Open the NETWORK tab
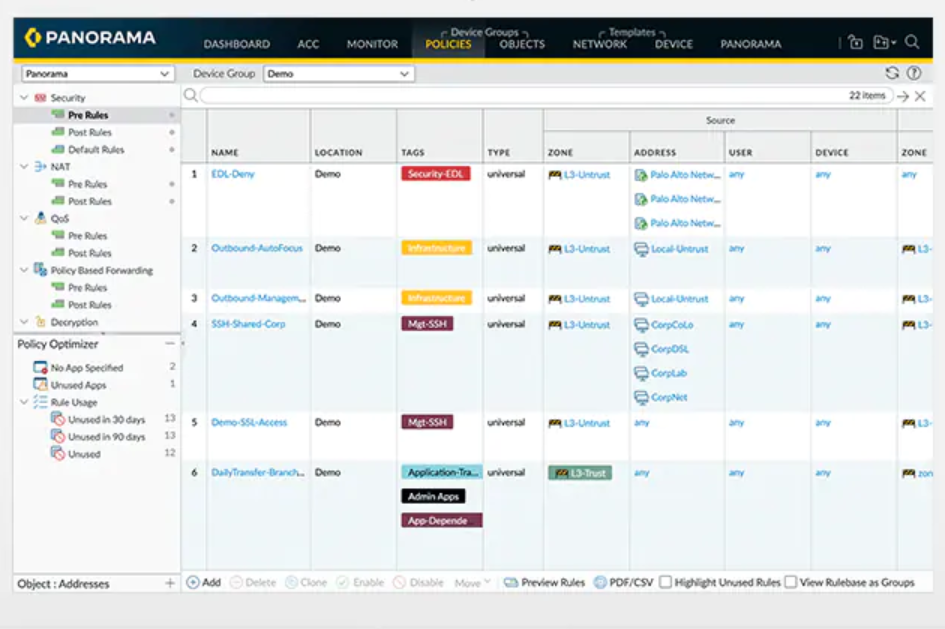Viewport: 945px width, 629px height. (600, 44)
